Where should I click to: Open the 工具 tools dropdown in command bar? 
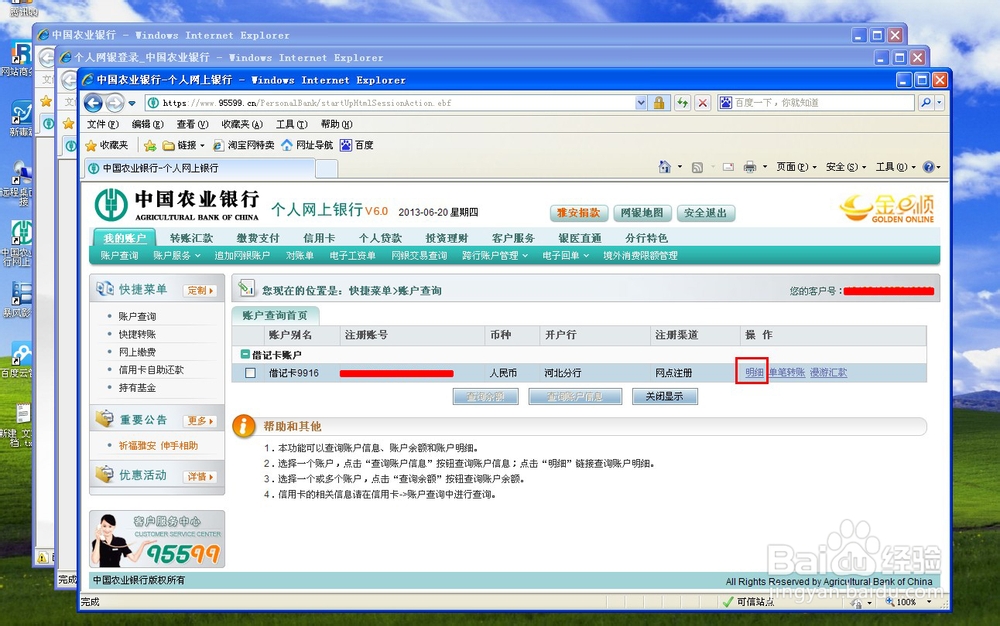895,167
